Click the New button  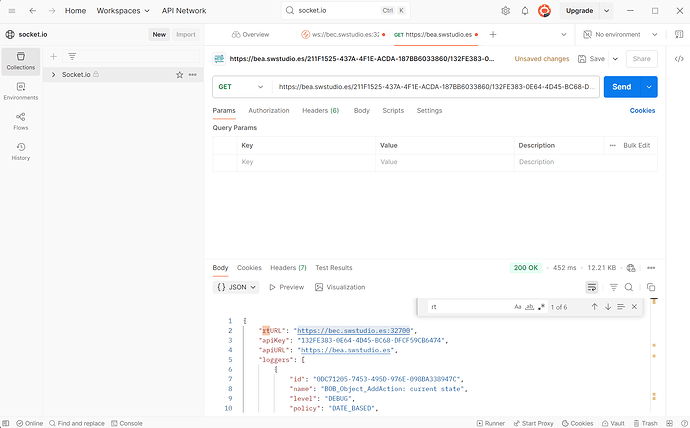[159, 34]
